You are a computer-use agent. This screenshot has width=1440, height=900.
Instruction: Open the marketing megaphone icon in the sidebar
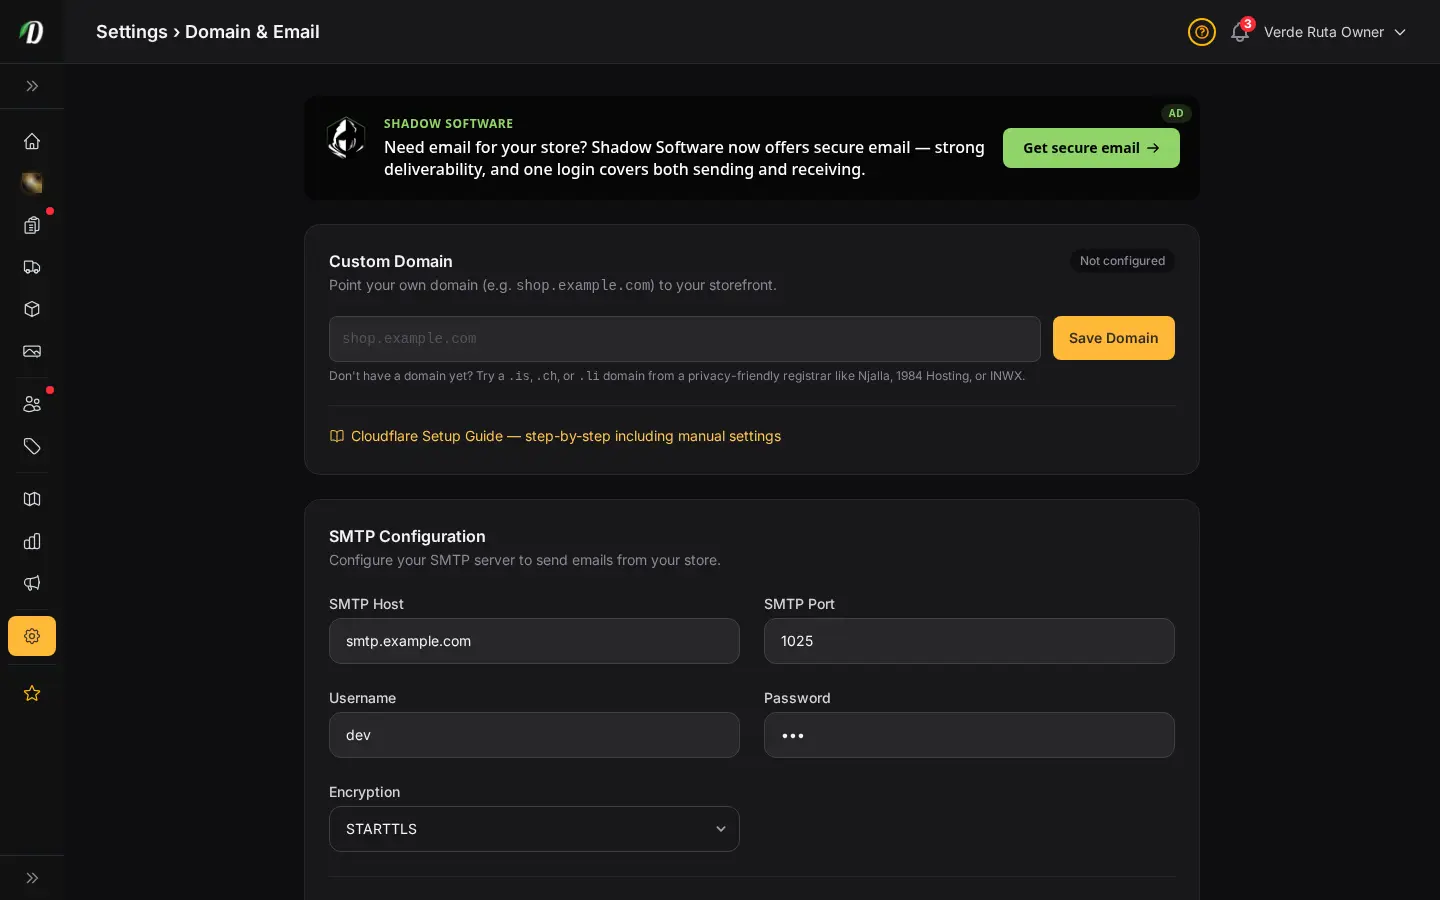(32, 583)
